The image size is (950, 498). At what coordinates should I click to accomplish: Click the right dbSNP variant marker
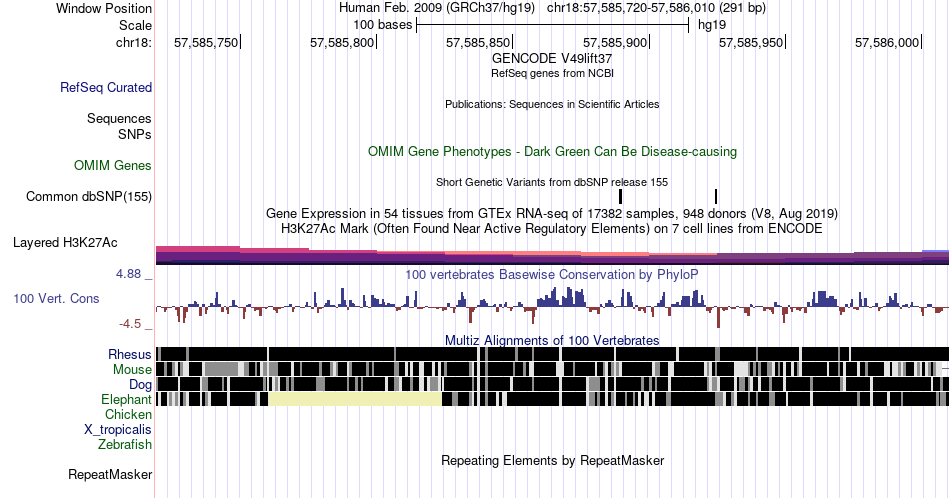click(716, 196)
